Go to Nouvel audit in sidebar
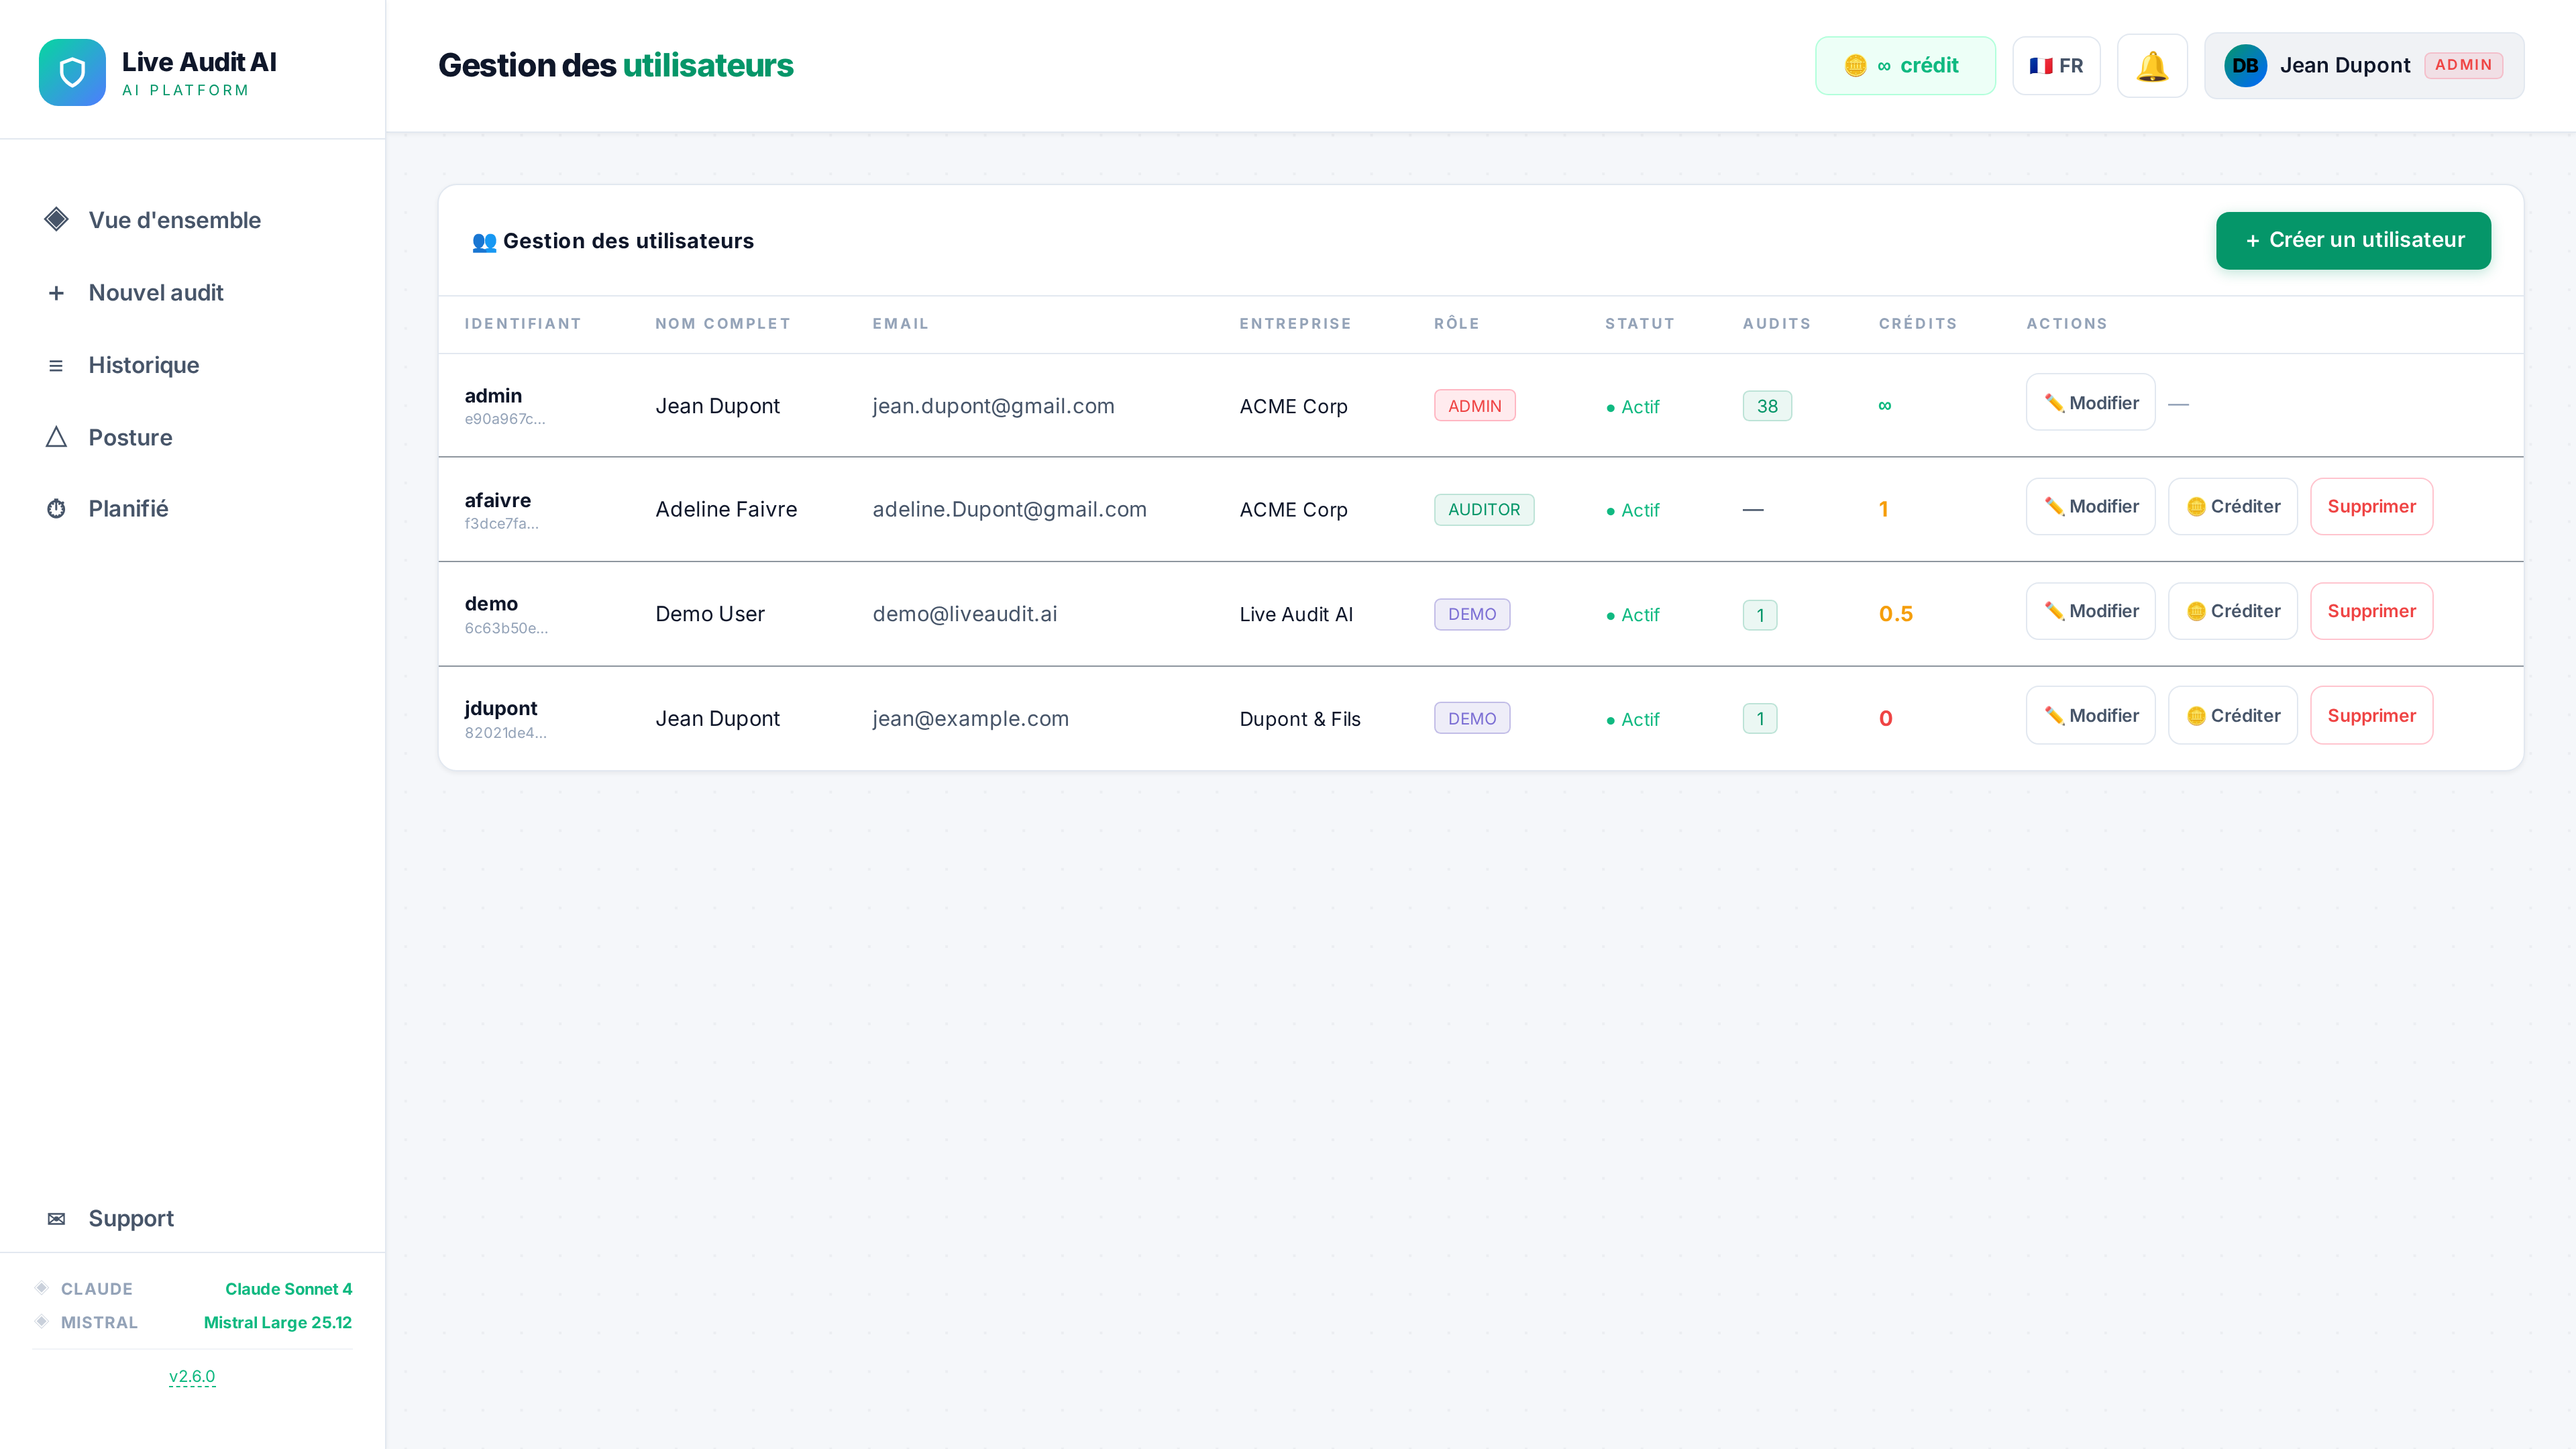This screenshot has width=2576, height=1449. [x=155, y=293]
